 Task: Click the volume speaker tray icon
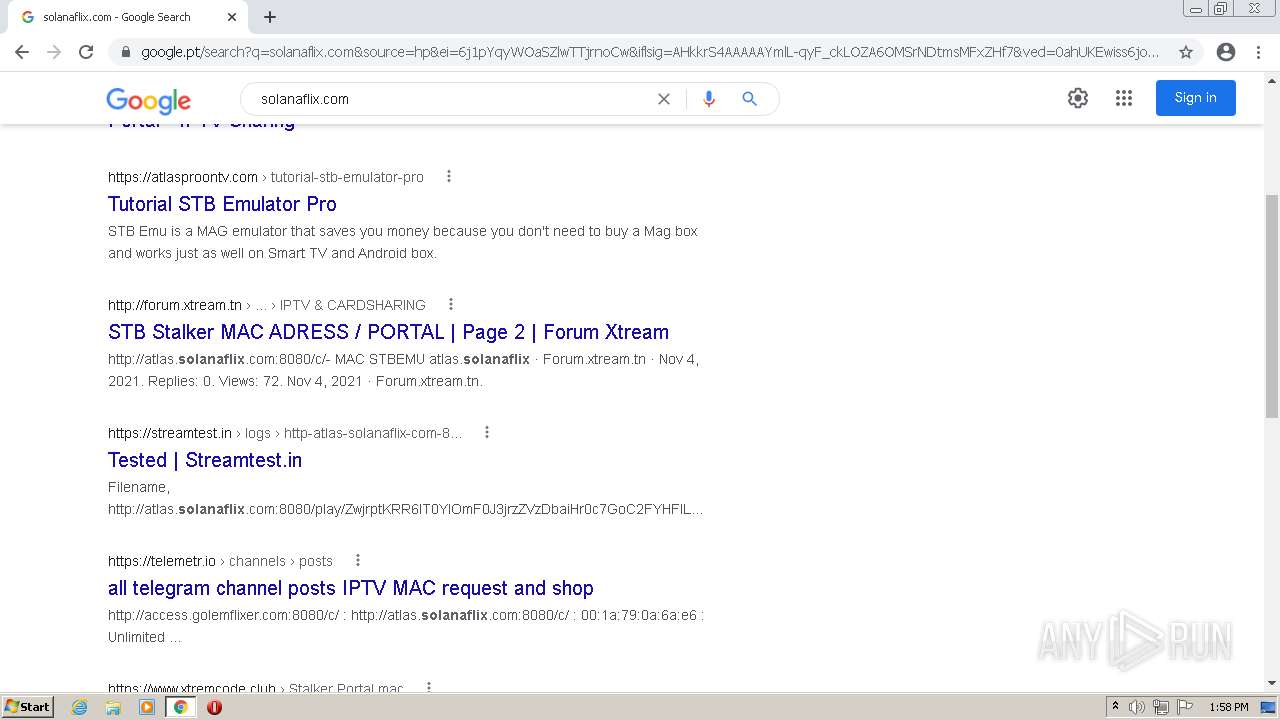pos(1137,707)
